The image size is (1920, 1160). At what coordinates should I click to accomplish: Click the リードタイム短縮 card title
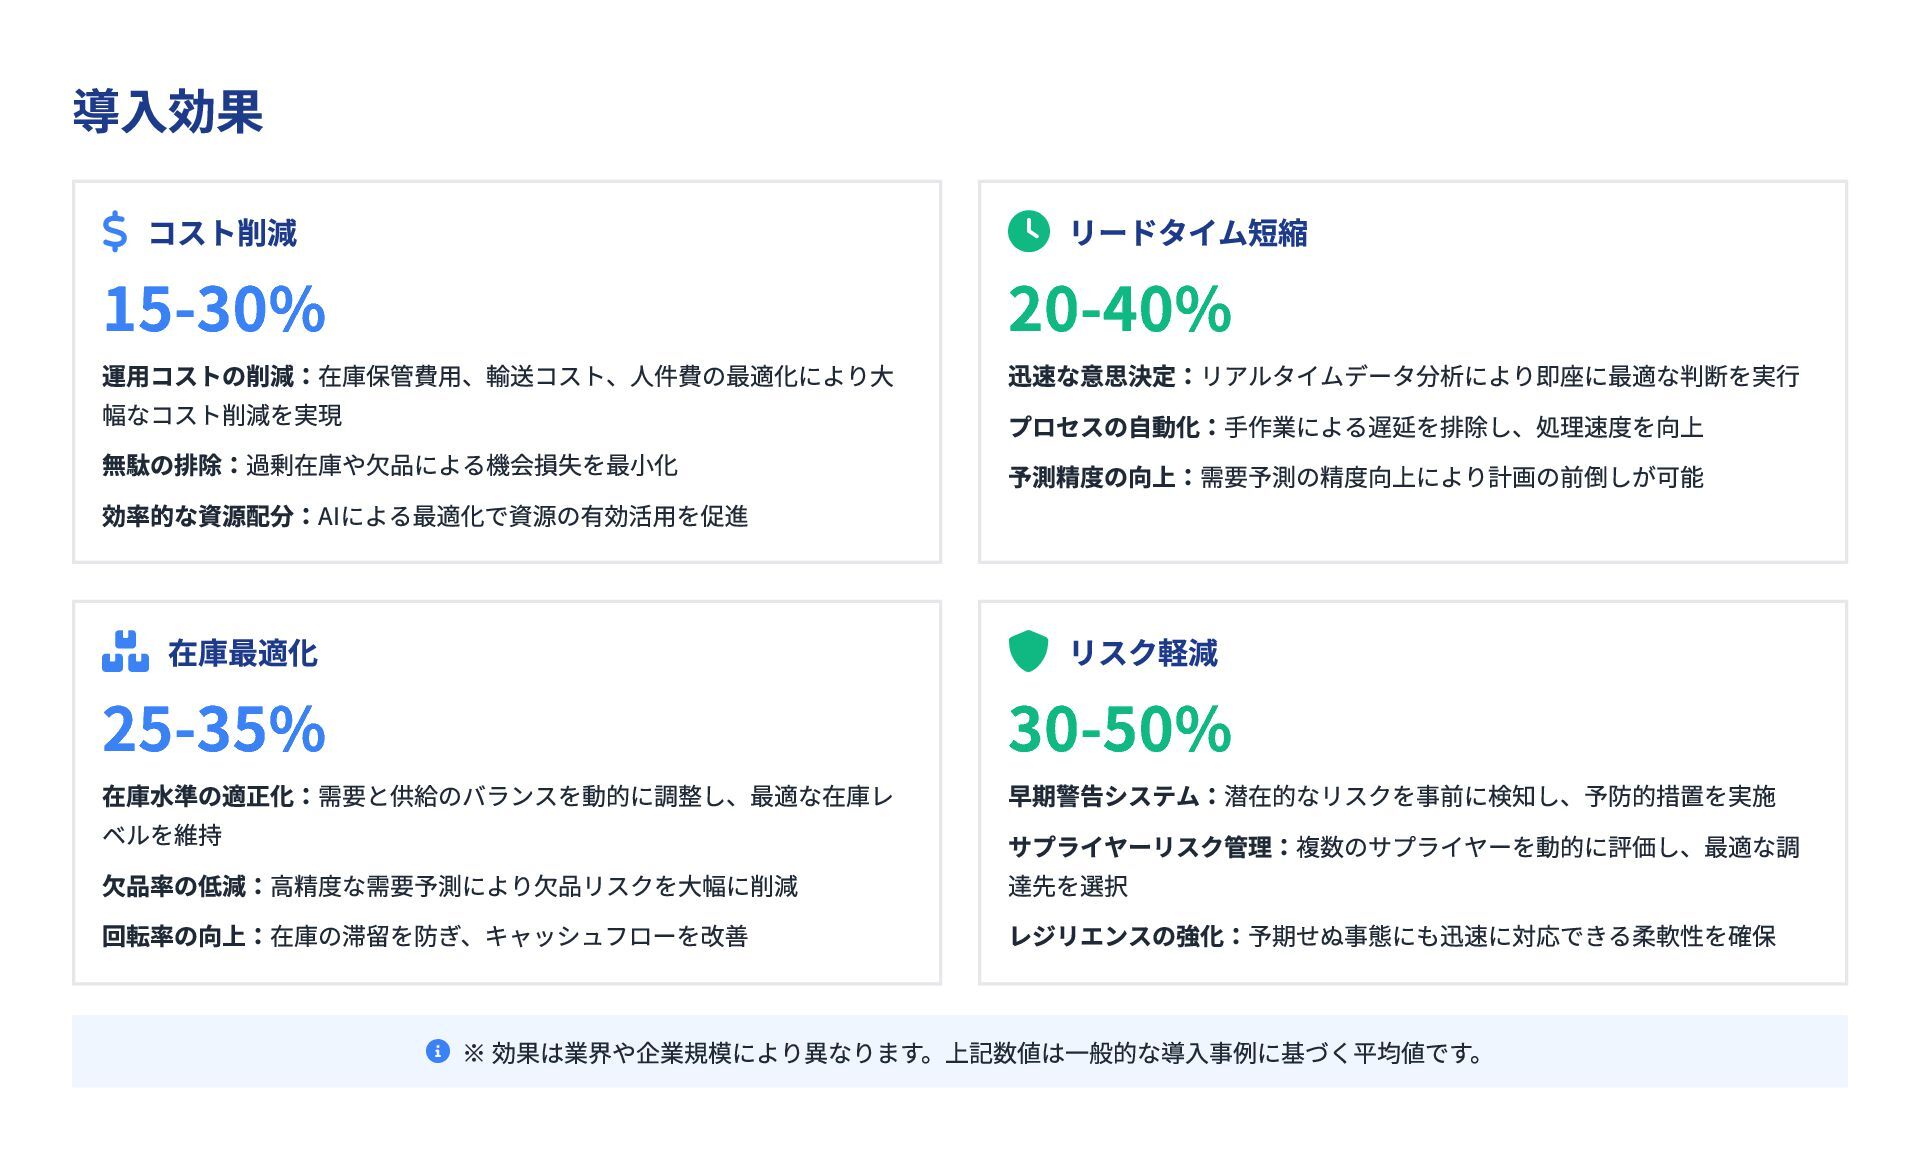(1188, 233)
